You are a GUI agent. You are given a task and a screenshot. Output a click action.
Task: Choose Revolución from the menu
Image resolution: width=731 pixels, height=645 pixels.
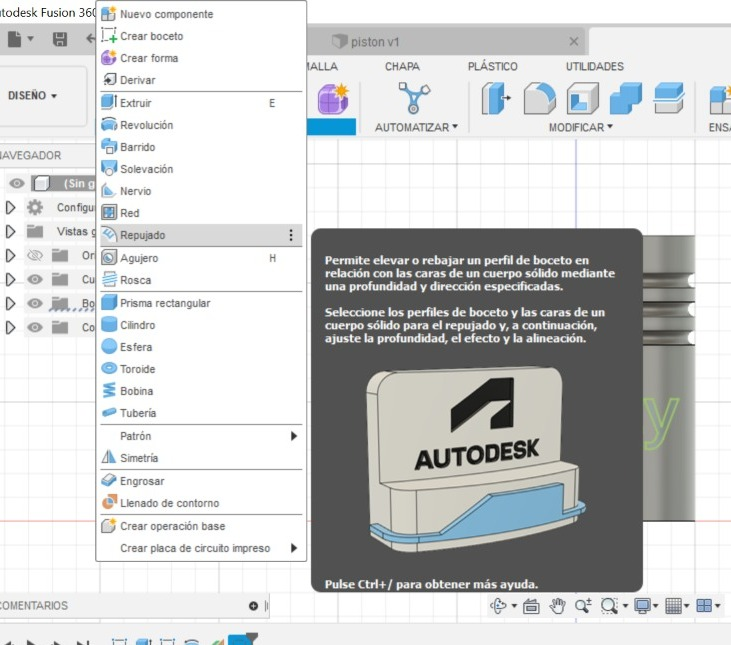(201, 125)
